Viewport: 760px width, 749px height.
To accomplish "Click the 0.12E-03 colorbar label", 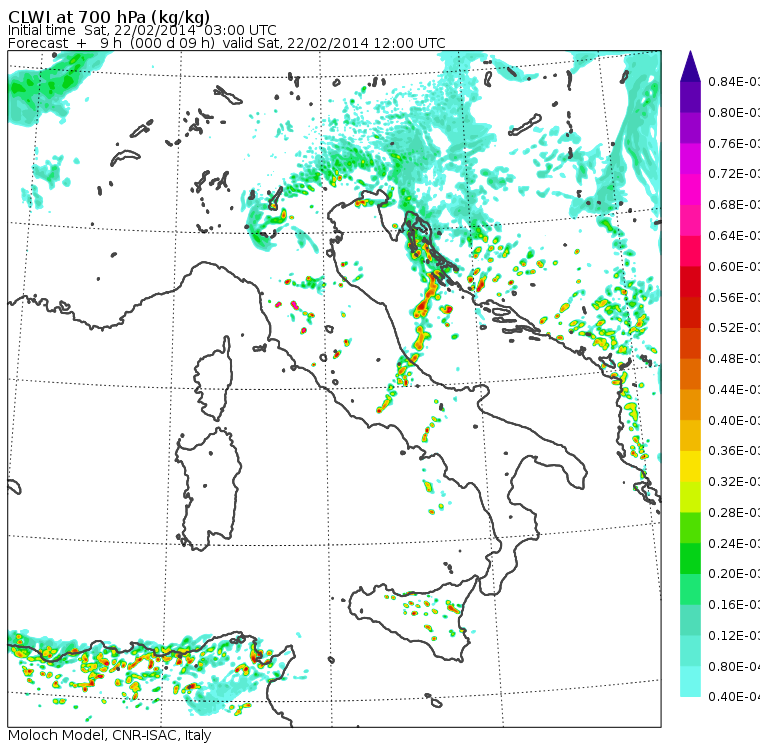I will point(734,636).
